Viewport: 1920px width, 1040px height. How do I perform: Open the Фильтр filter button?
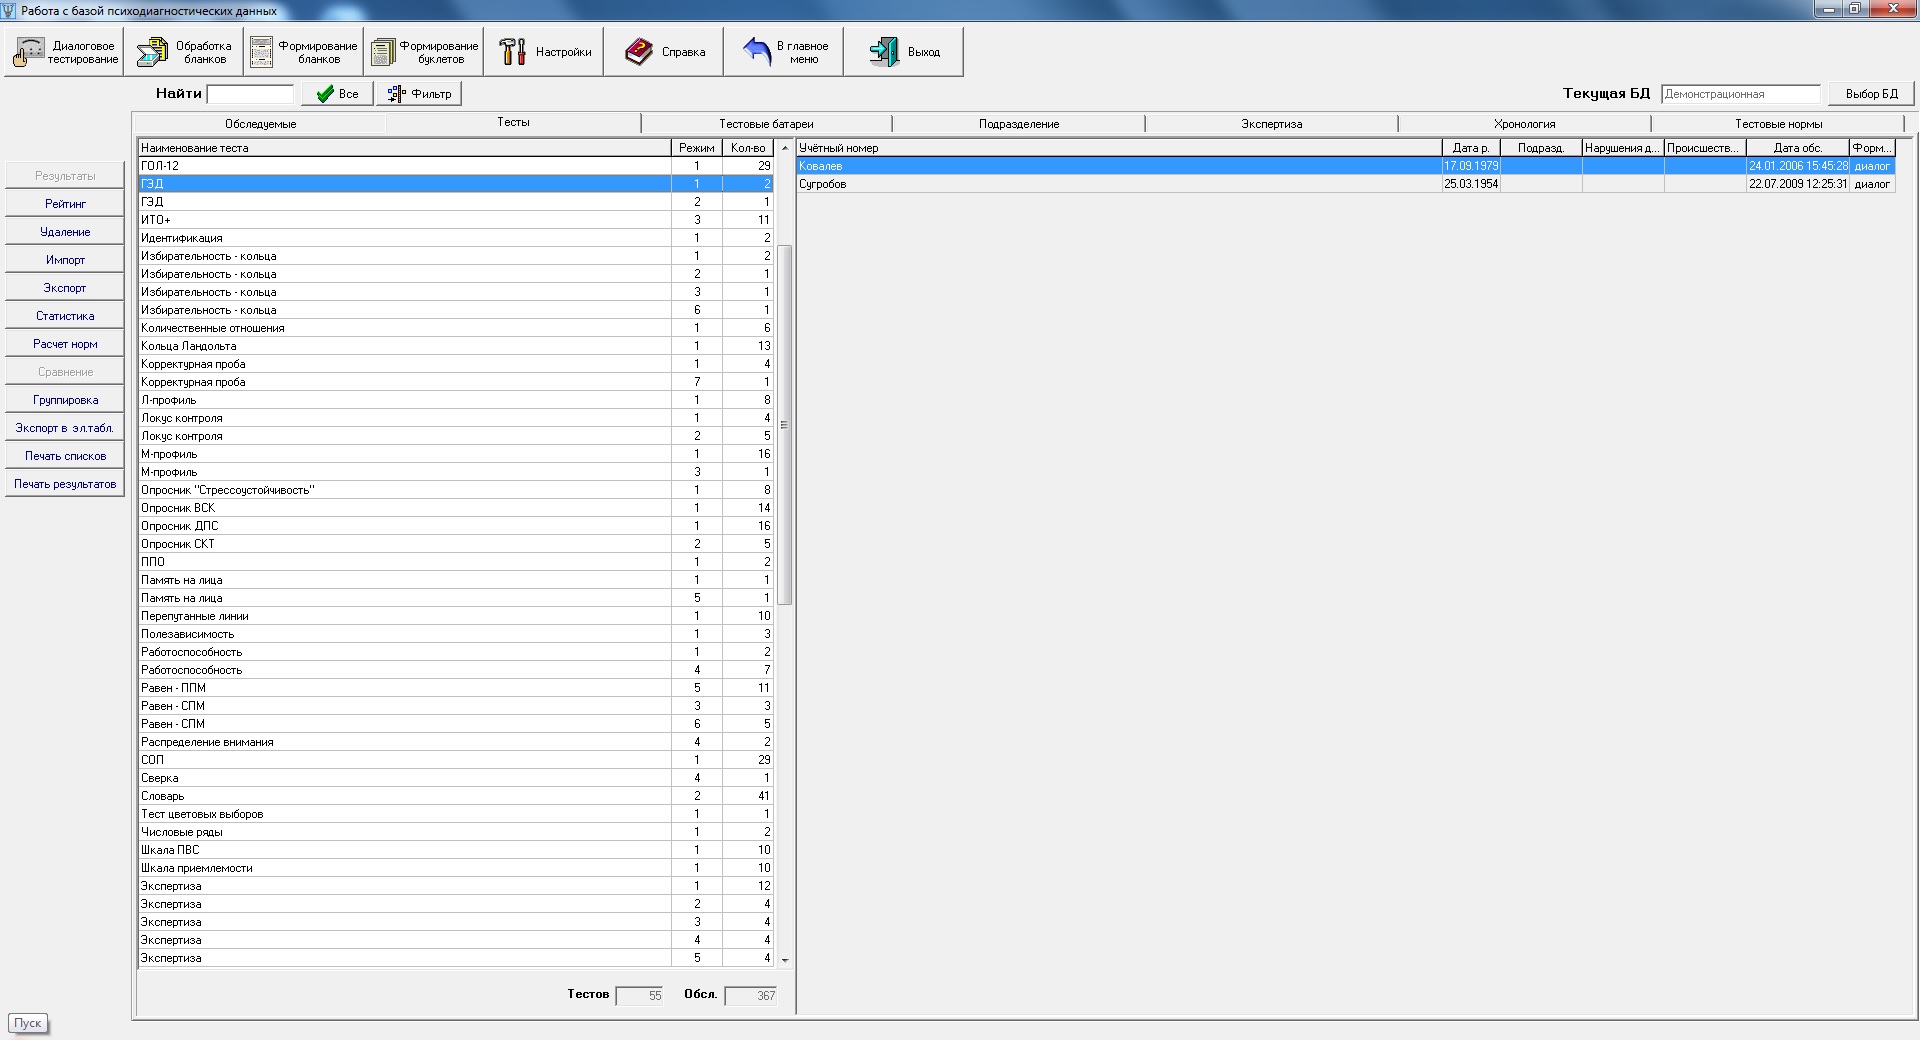[x=419, y=94]
